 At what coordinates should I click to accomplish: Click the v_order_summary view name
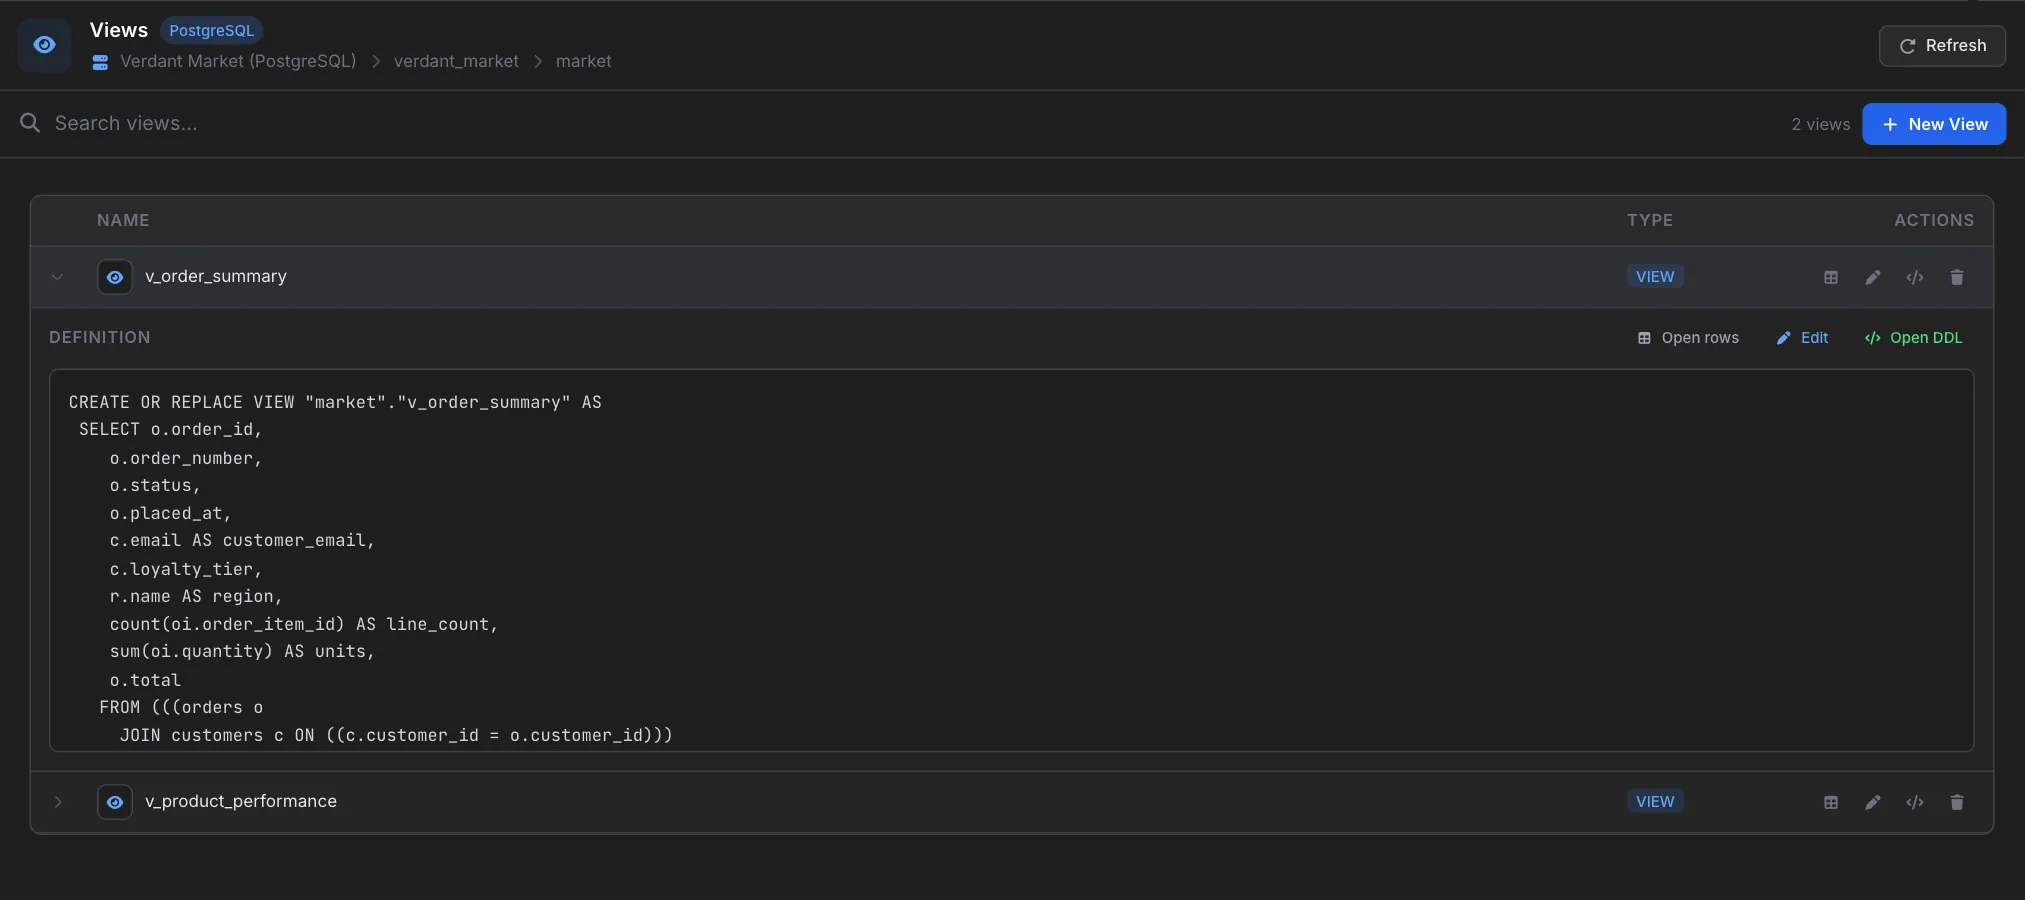216,276
